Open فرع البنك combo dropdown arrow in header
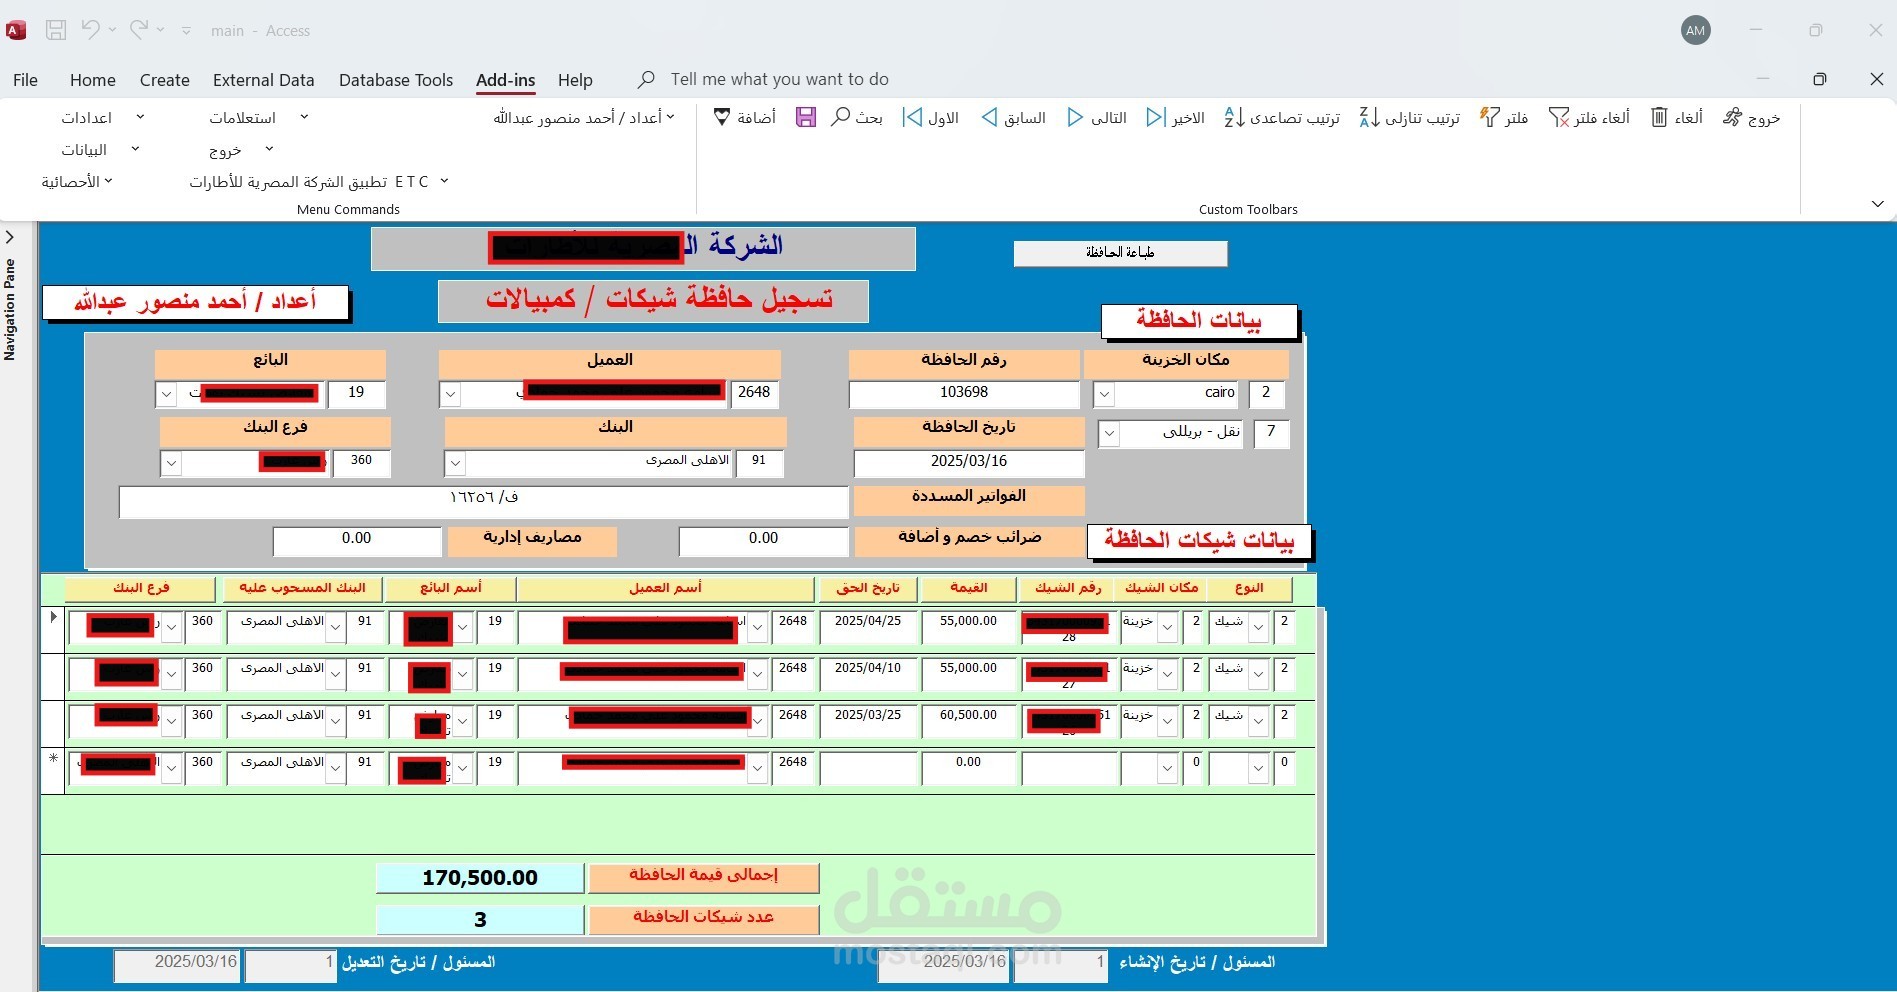 pyautogui.click(x=171, y=464)
